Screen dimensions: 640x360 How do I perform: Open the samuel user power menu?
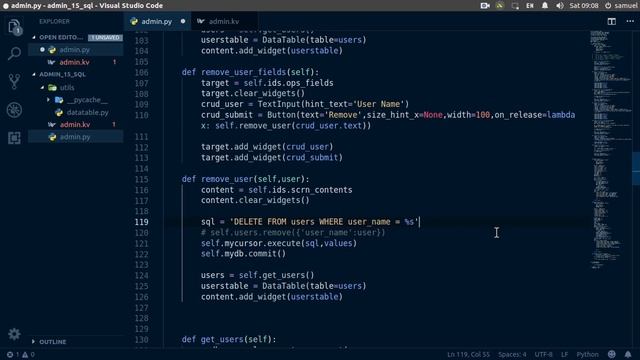point(621,6)
